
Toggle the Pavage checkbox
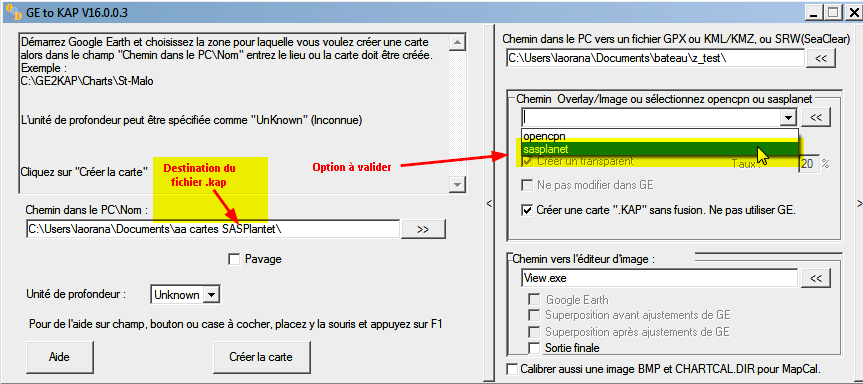pyautogui.click(x=234, y=259)
